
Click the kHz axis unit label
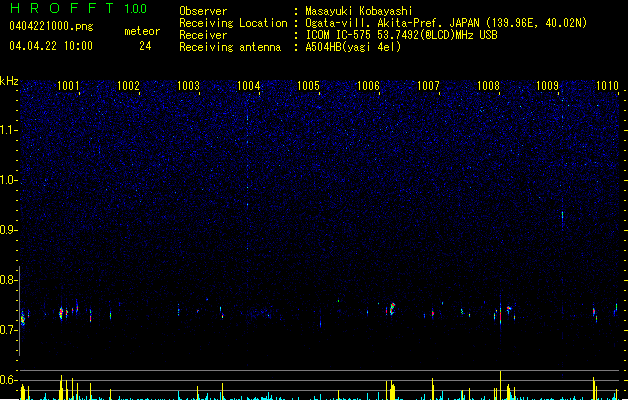9,81
